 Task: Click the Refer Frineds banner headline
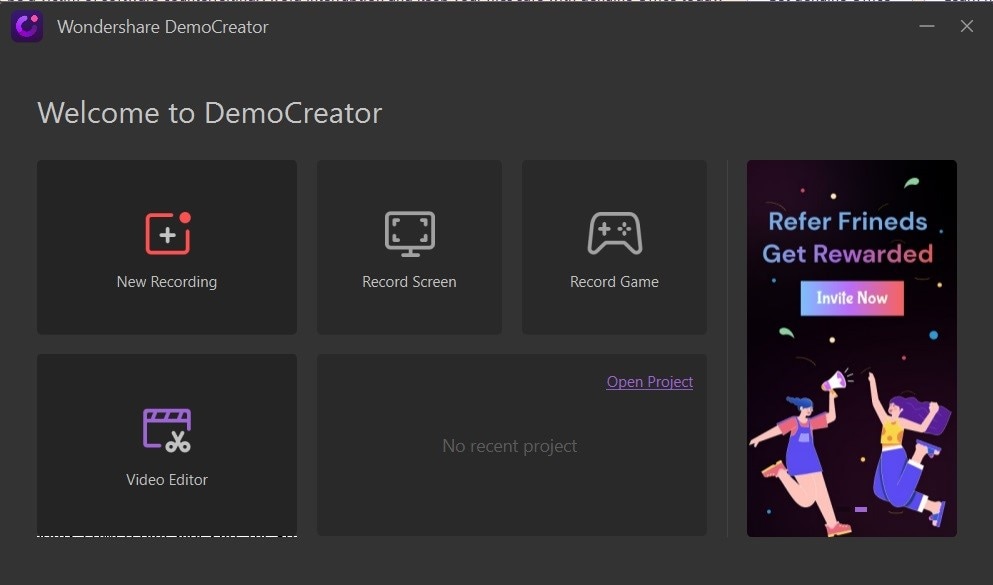point(847,222)
